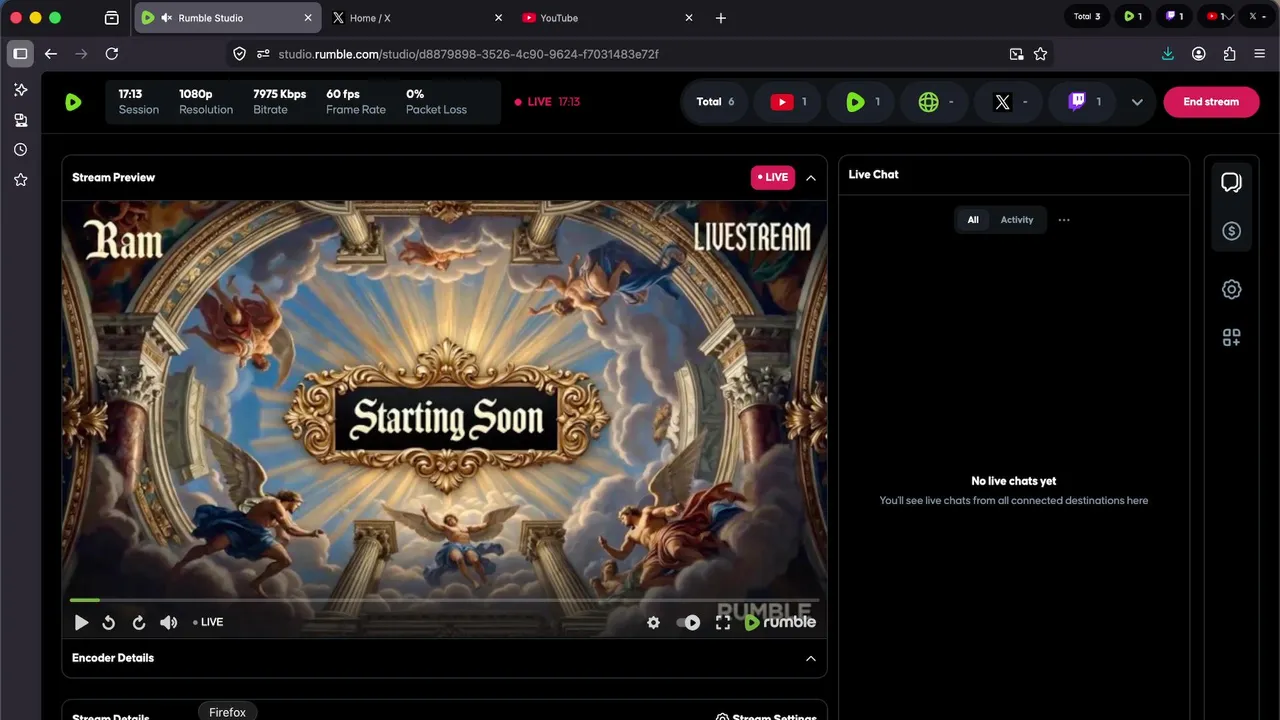The height and width of the screenshot is (720, 1280).
Task: Close the YouTube browser tab
Action: coord(689,18)
